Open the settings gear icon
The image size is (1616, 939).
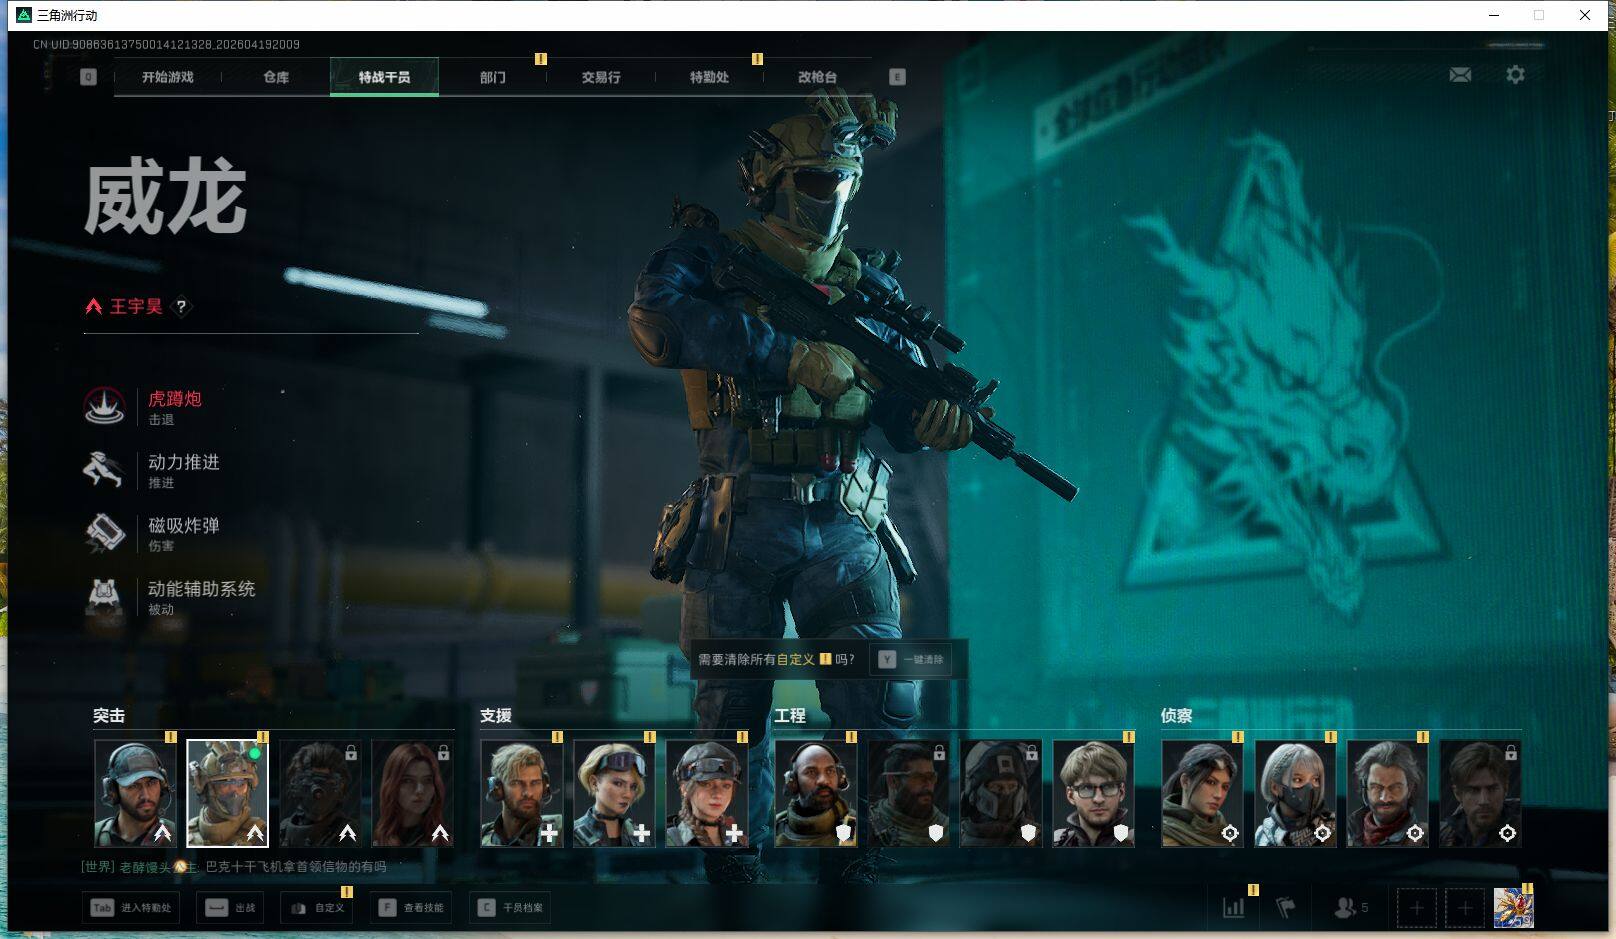coord(1515,75)
